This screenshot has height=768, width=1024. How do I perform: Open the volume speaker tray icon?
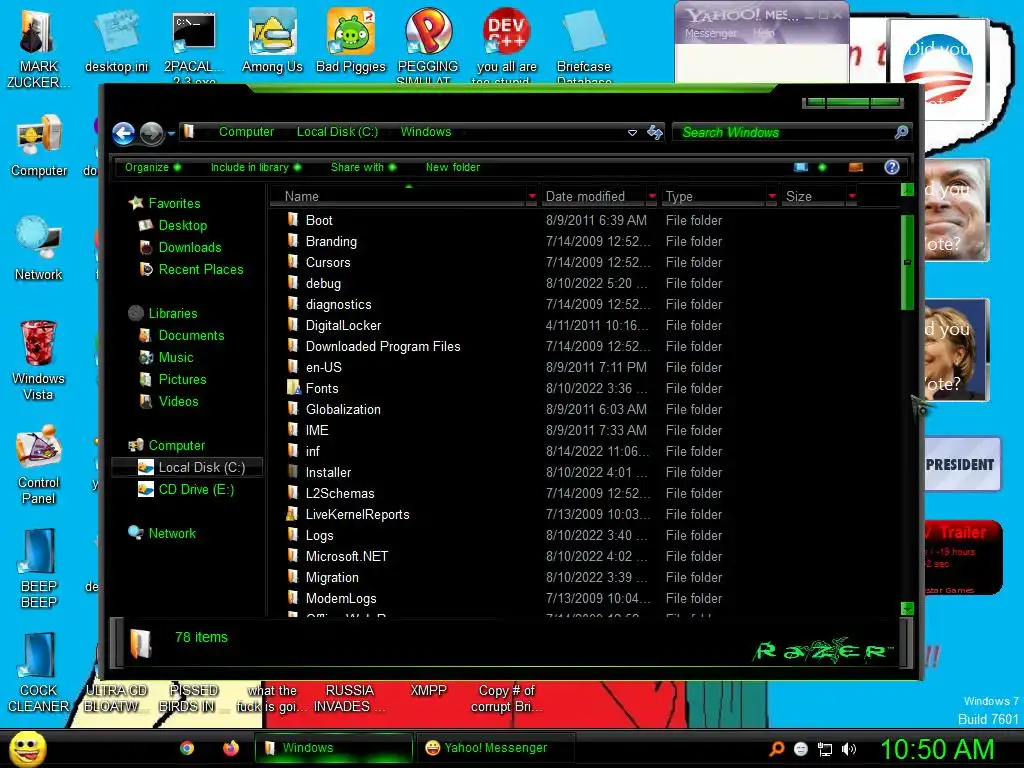pyautogui.click(x=849, y=749)
